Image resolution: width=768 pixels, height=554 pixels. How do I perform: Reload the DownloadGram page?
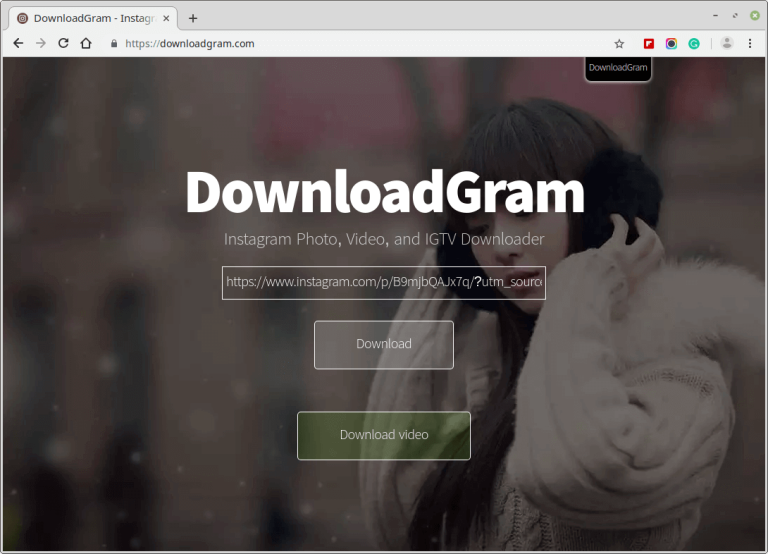[64, 44]
